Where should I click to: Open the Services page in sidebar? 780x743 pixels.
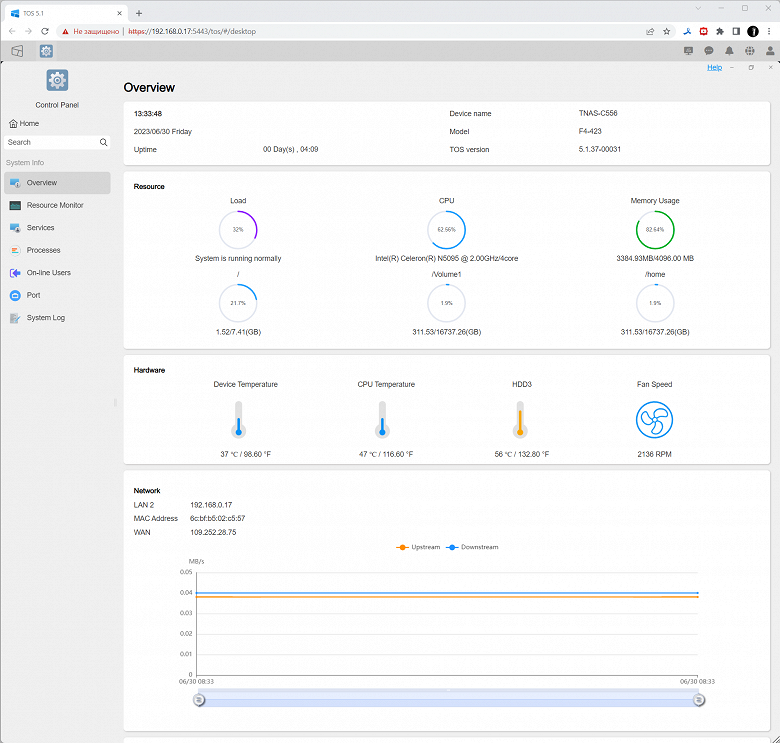pyautogui.click(x=40, y=228)
